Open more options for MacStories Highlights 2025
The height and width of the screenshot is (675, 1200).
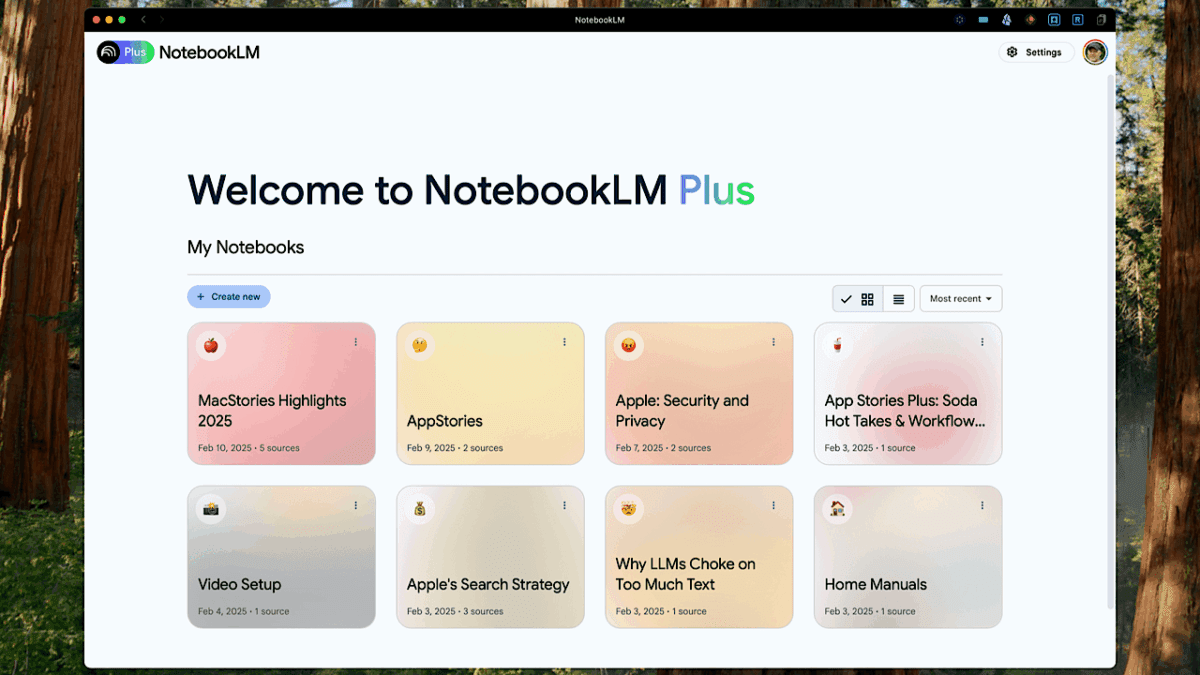tap(355, 342)
